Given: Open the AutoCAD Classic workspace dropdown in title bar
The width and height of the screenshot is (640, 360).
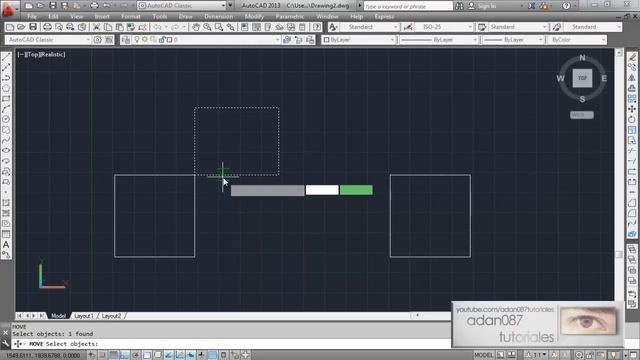Looking at the screenshot, I should (182, 6).
